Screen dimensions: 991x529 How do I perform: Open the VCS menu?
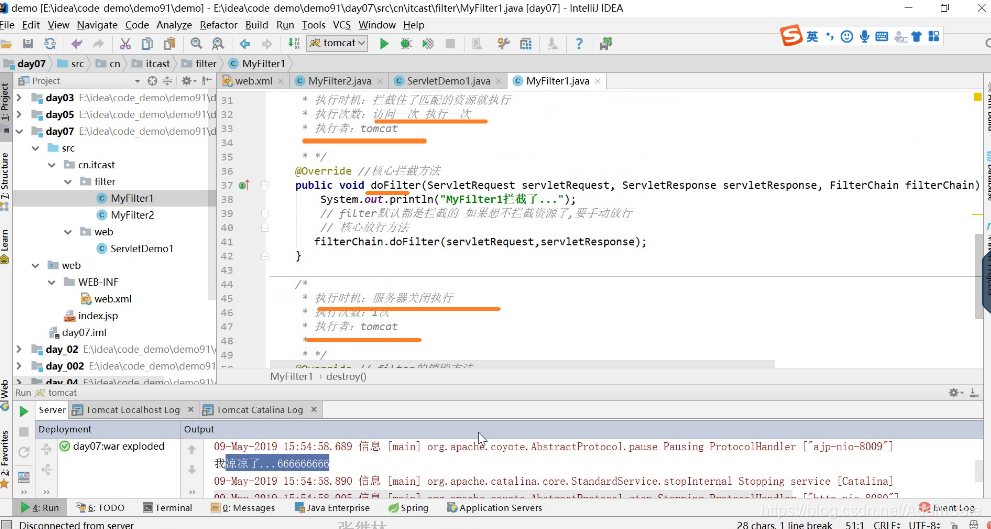[x=342, y=25]
